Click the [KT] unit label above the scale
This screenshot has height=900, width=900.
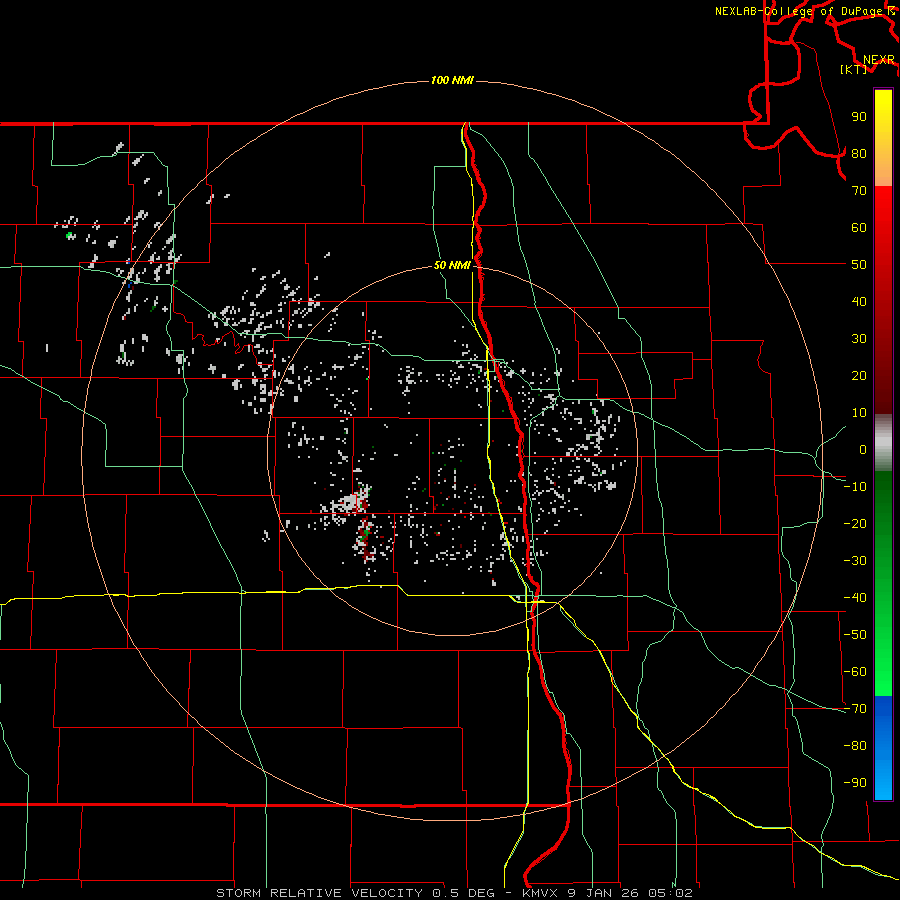[853, 69]
